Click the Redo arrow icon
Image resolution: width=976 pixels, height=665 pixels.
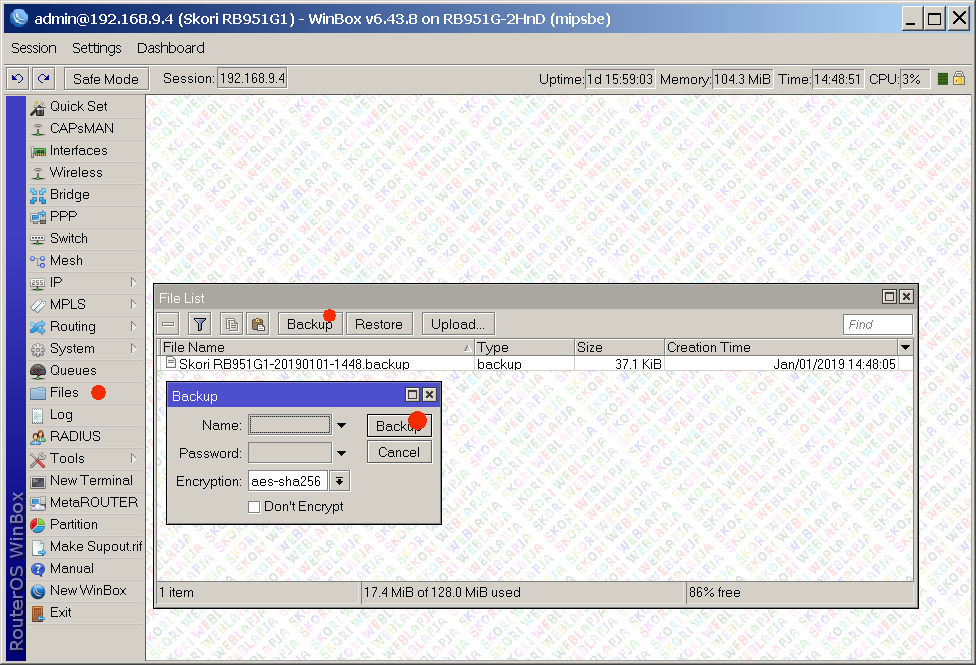(x=43, y=79)
